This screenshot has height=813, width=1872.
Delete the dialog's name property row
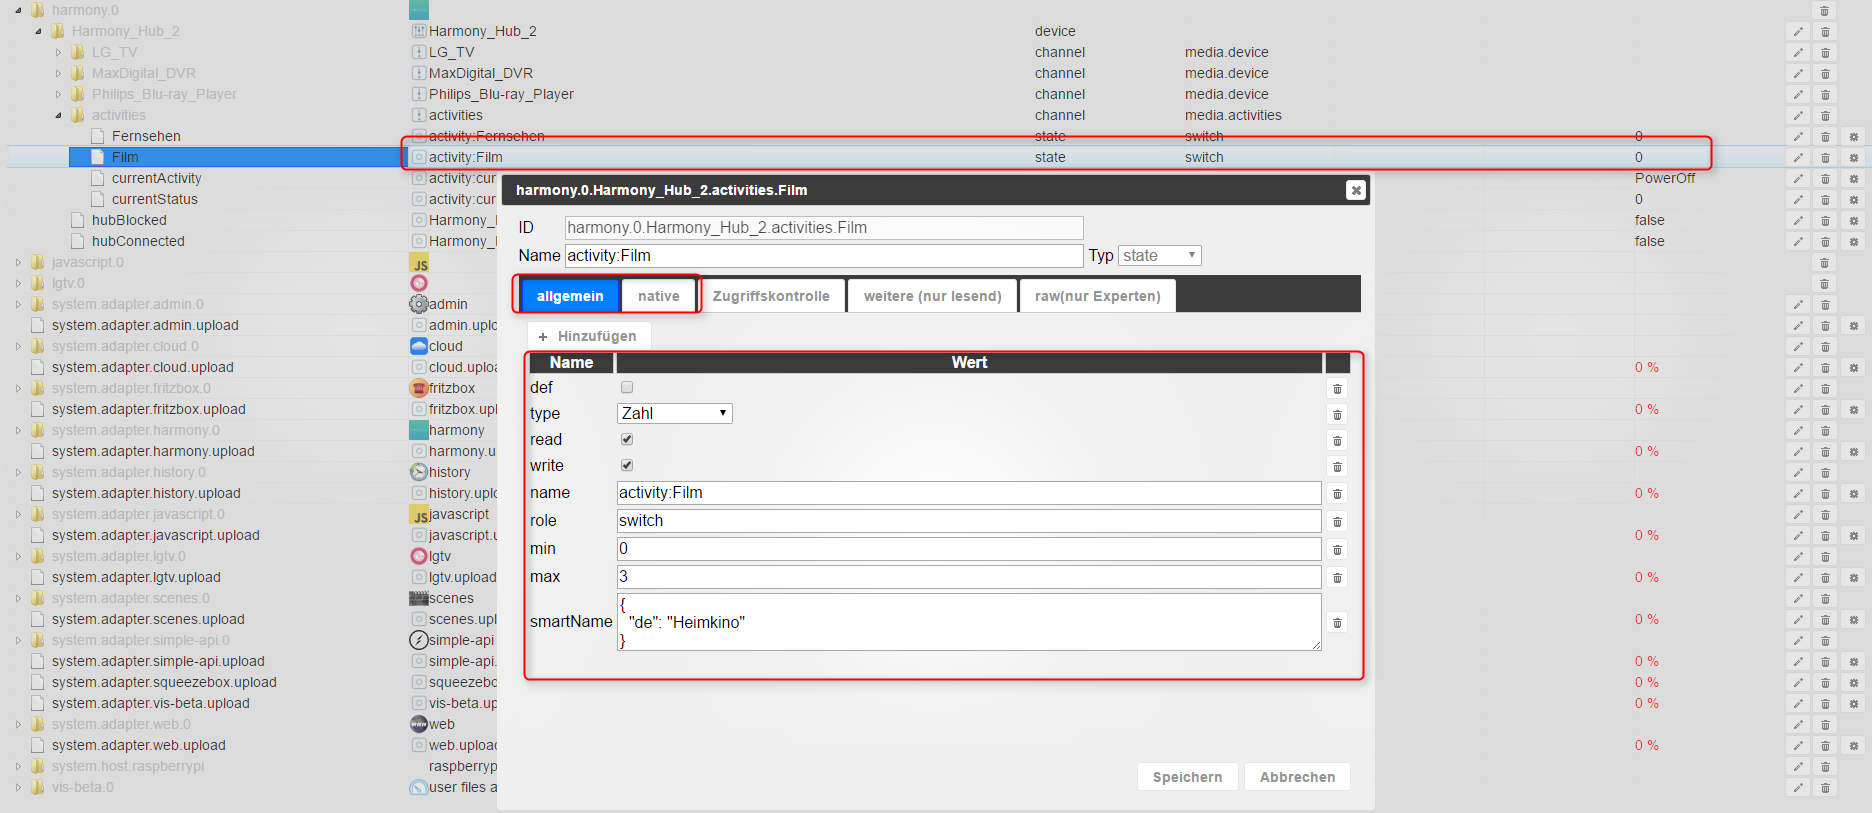pos(1337,493)
